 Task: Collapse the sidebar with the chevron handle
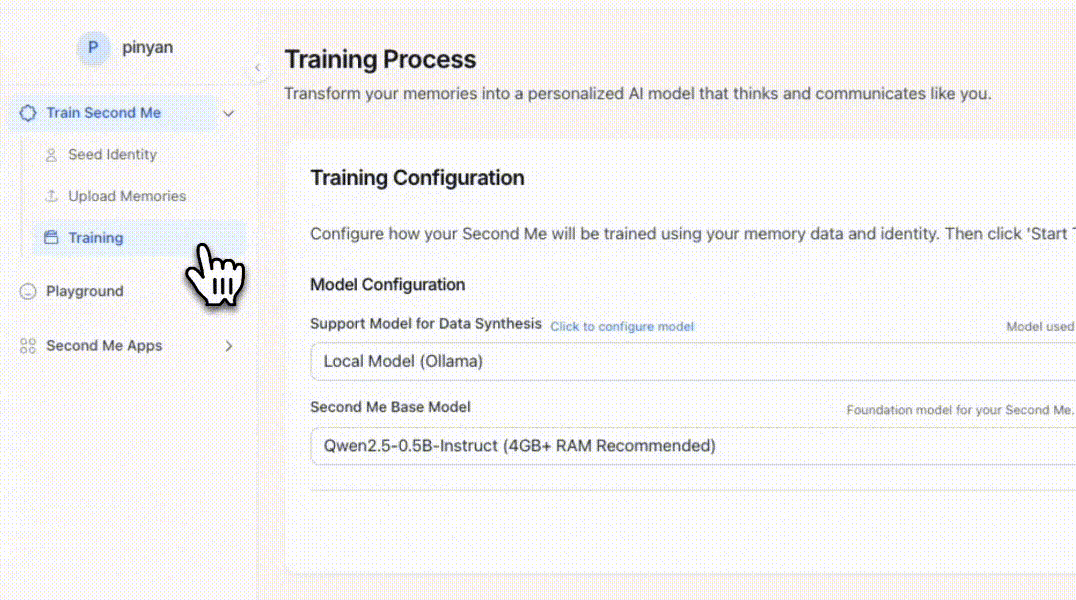click(257, 67)
